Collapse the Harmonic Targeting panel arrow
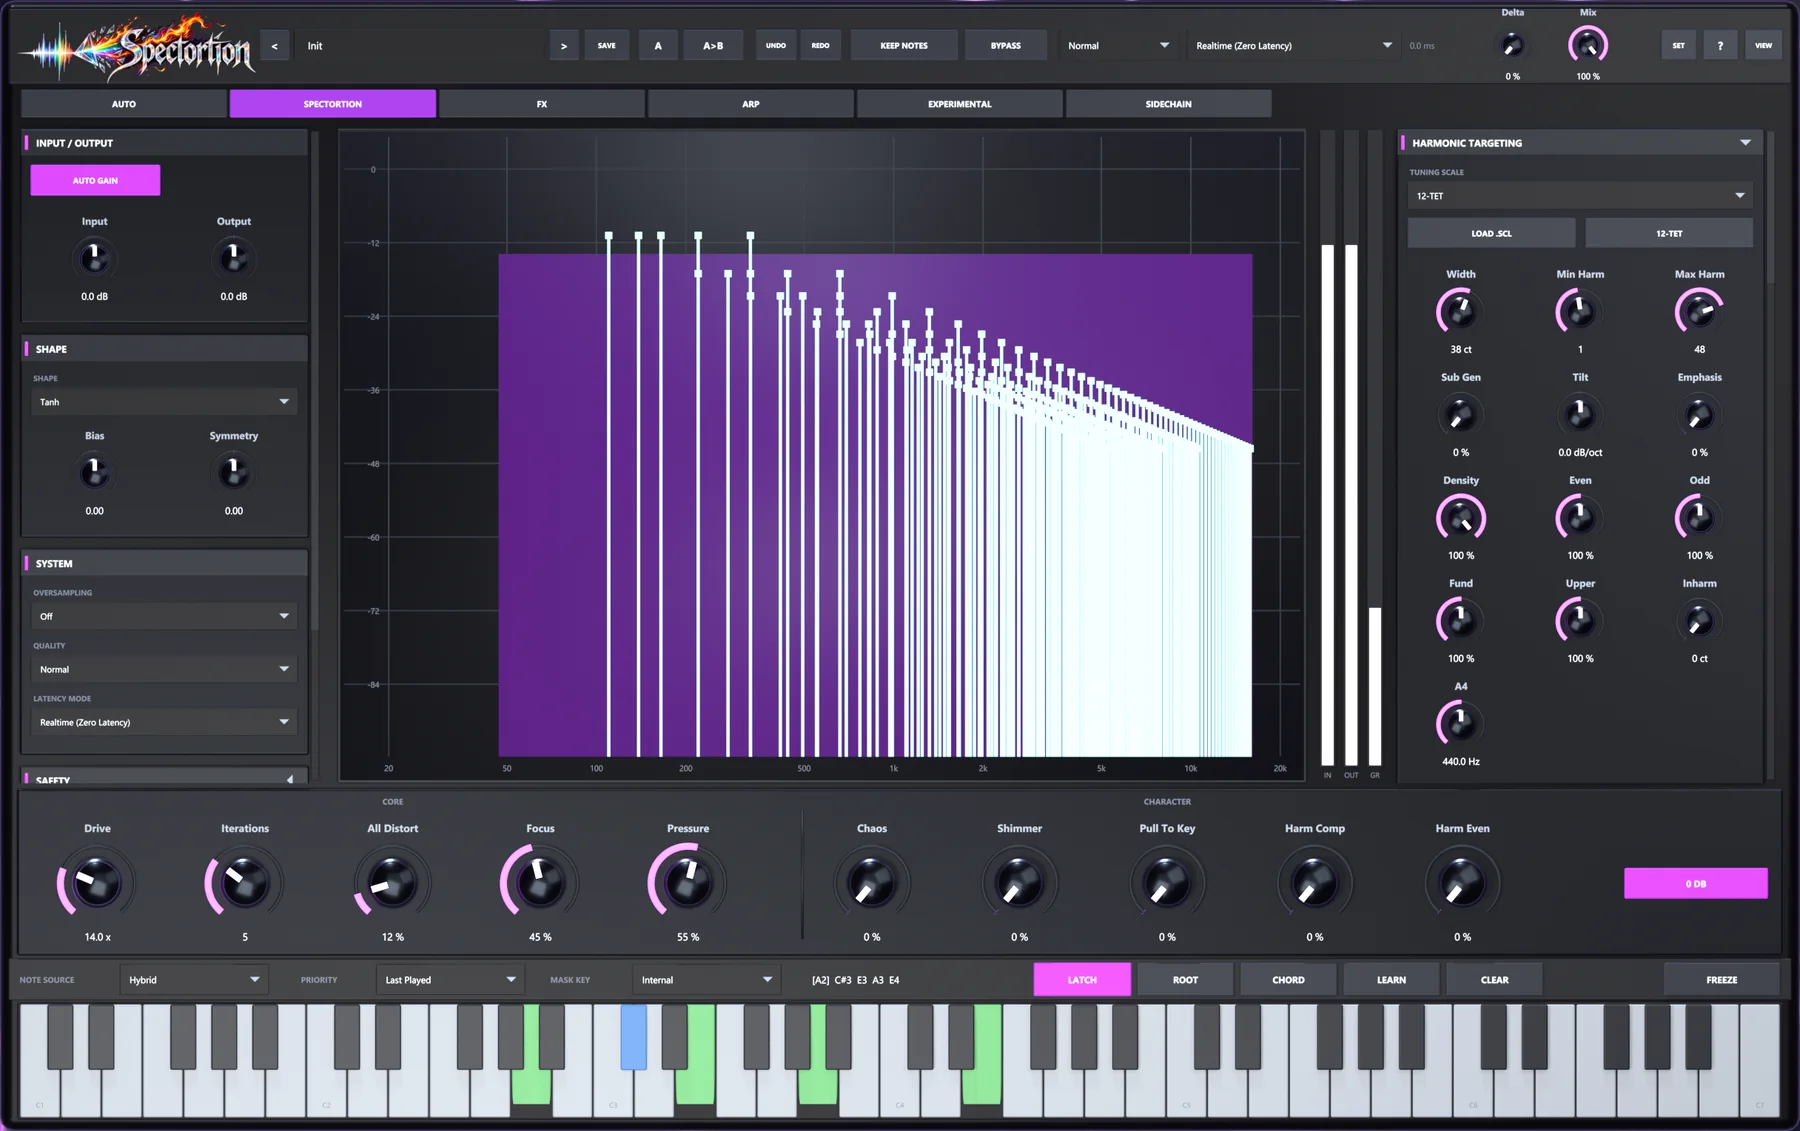The height and width of the screenshot is (1131, 1800). 1745,143
